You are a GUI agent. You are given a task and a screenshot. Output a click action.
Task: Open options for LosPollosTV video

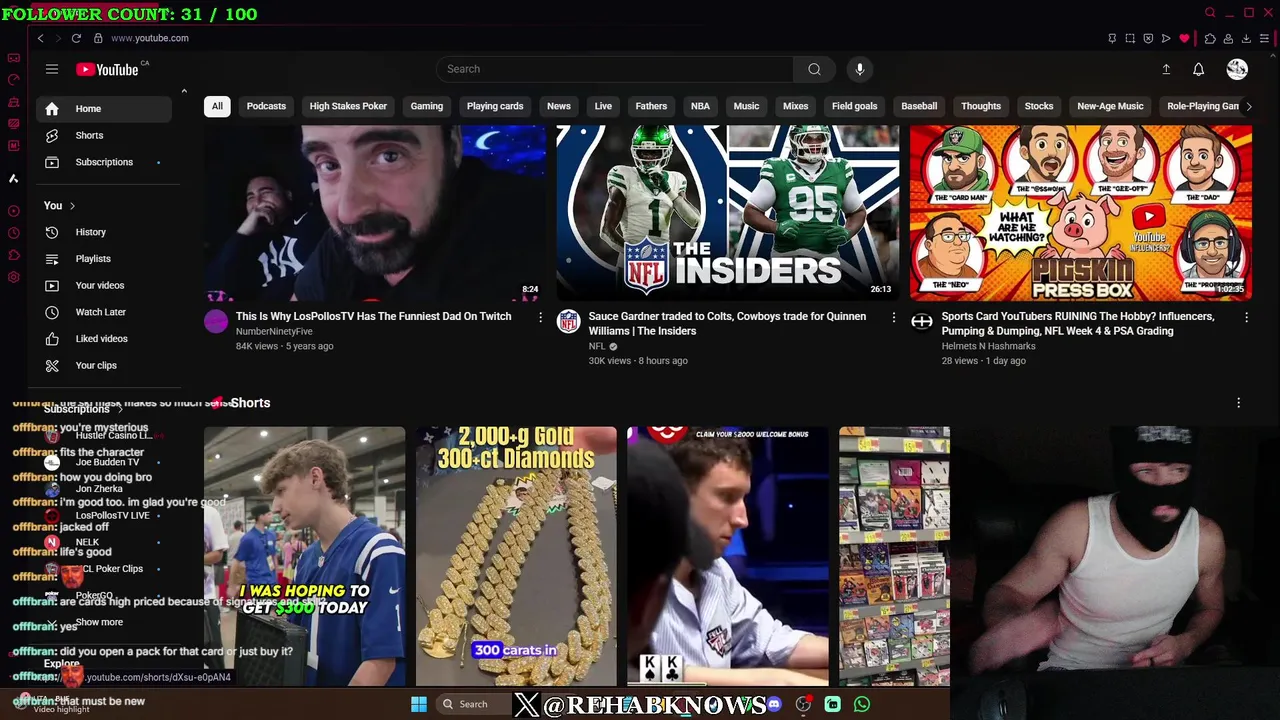click(x=540, y=317)
